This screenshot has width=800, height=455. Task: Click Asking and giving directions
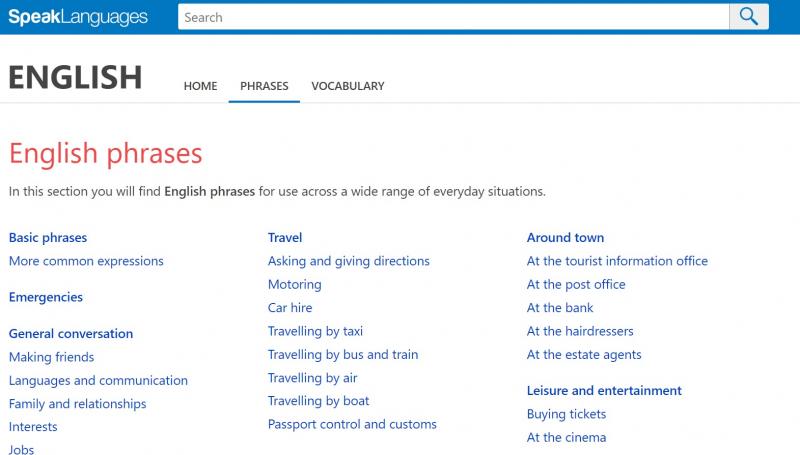coord(349,261)
